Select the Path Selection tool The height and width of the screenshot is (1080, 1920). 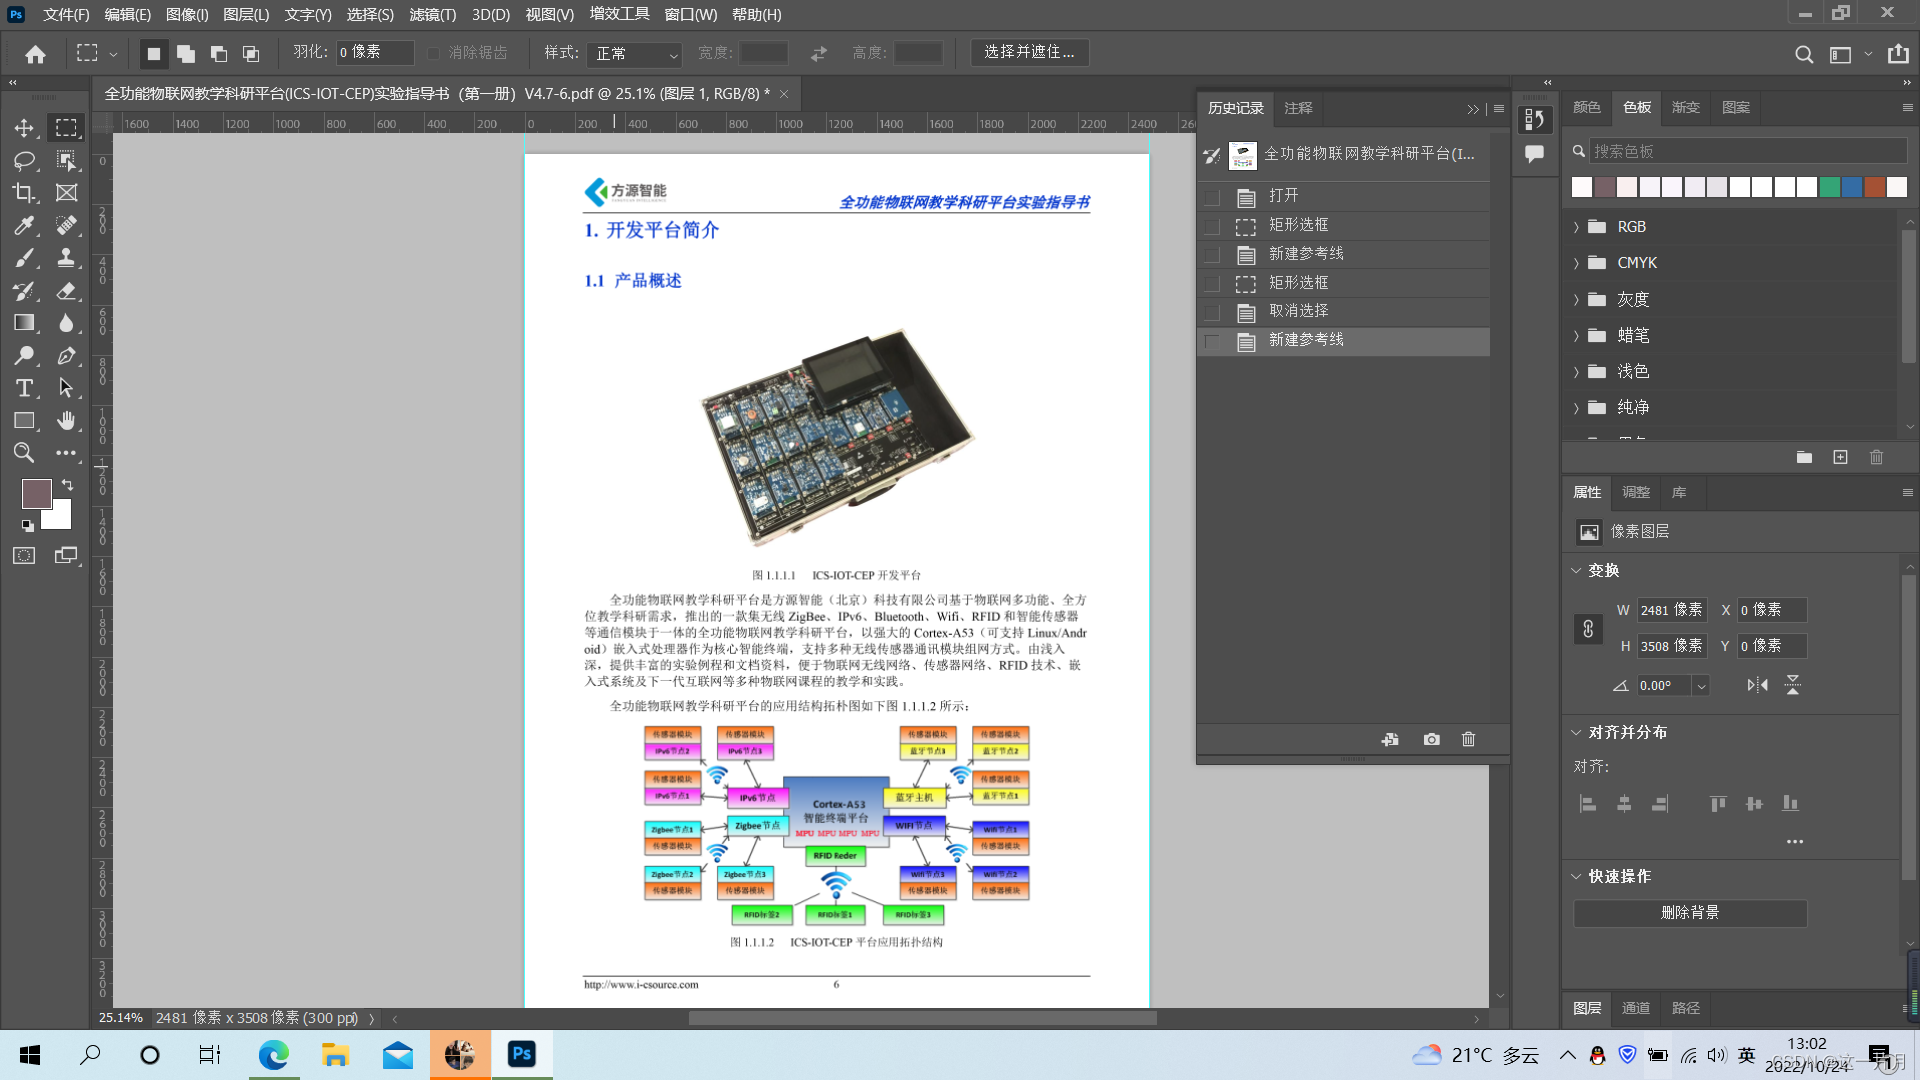[x=66, y=388]
